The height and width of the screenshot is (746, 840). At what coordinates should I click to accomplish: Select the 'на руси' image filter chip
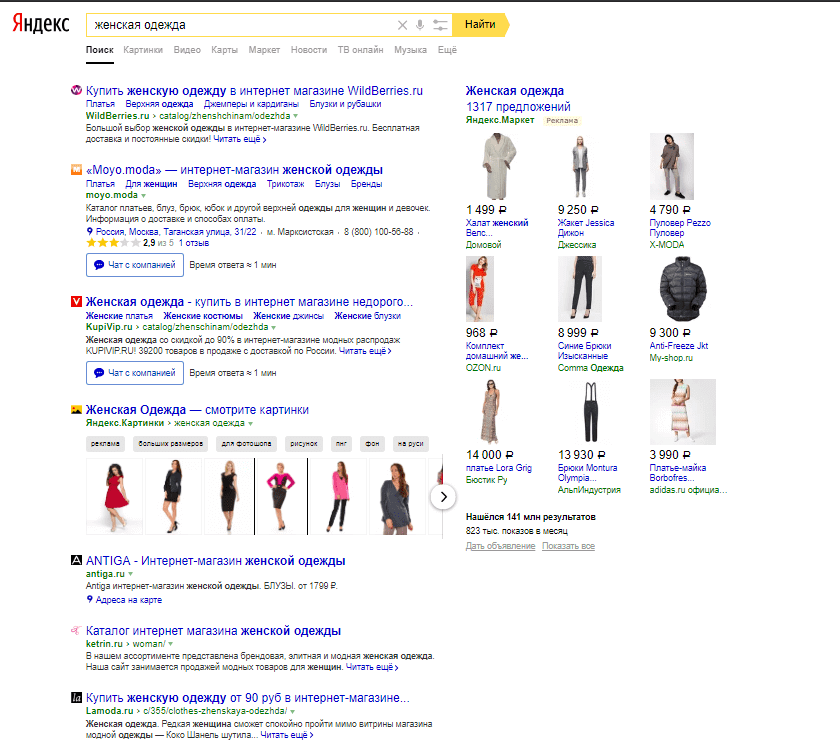[x=411, y=443]
